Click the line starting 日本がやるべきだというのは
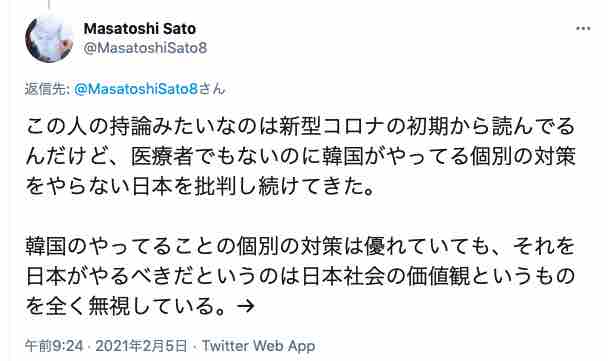Screen dimensions: 608x361 [300, 276]
